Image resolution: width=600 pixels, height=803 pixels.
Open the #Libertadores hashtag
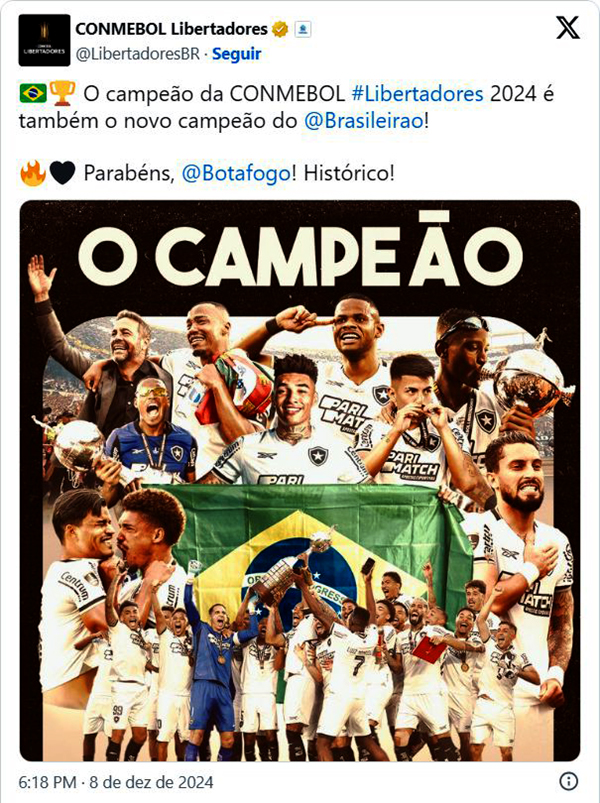tap(418, 94)
